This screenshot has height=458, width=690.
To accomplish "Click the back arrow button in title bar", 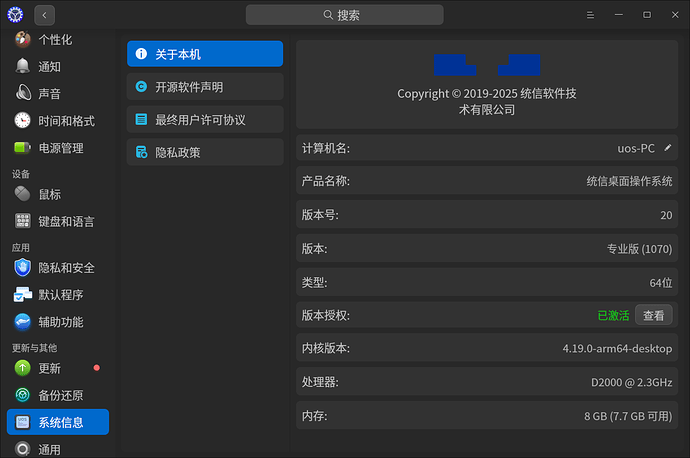I will [45, 15].
